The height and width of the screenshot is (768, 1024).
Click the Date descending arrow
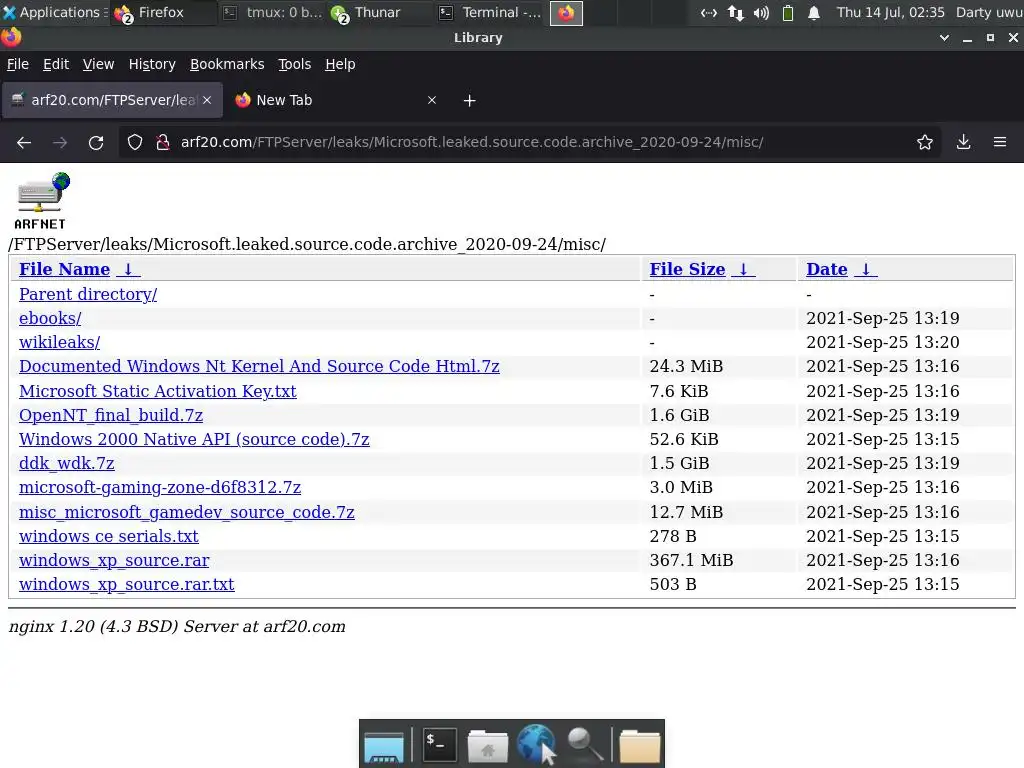click(x=865, y=269)
